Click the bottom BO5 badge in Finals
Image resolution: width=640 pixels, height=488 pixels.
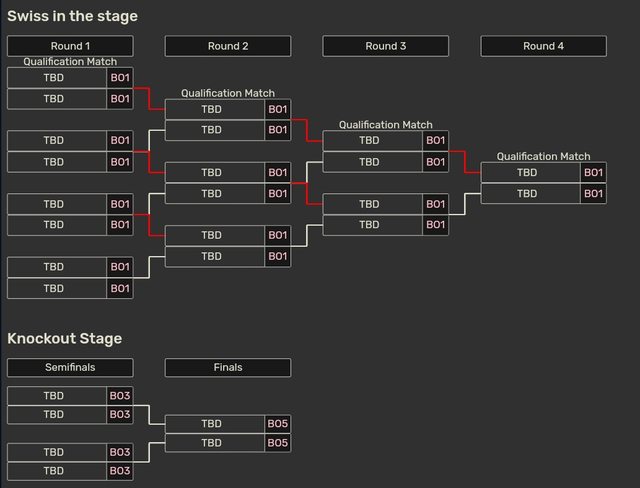click(278, 443)
